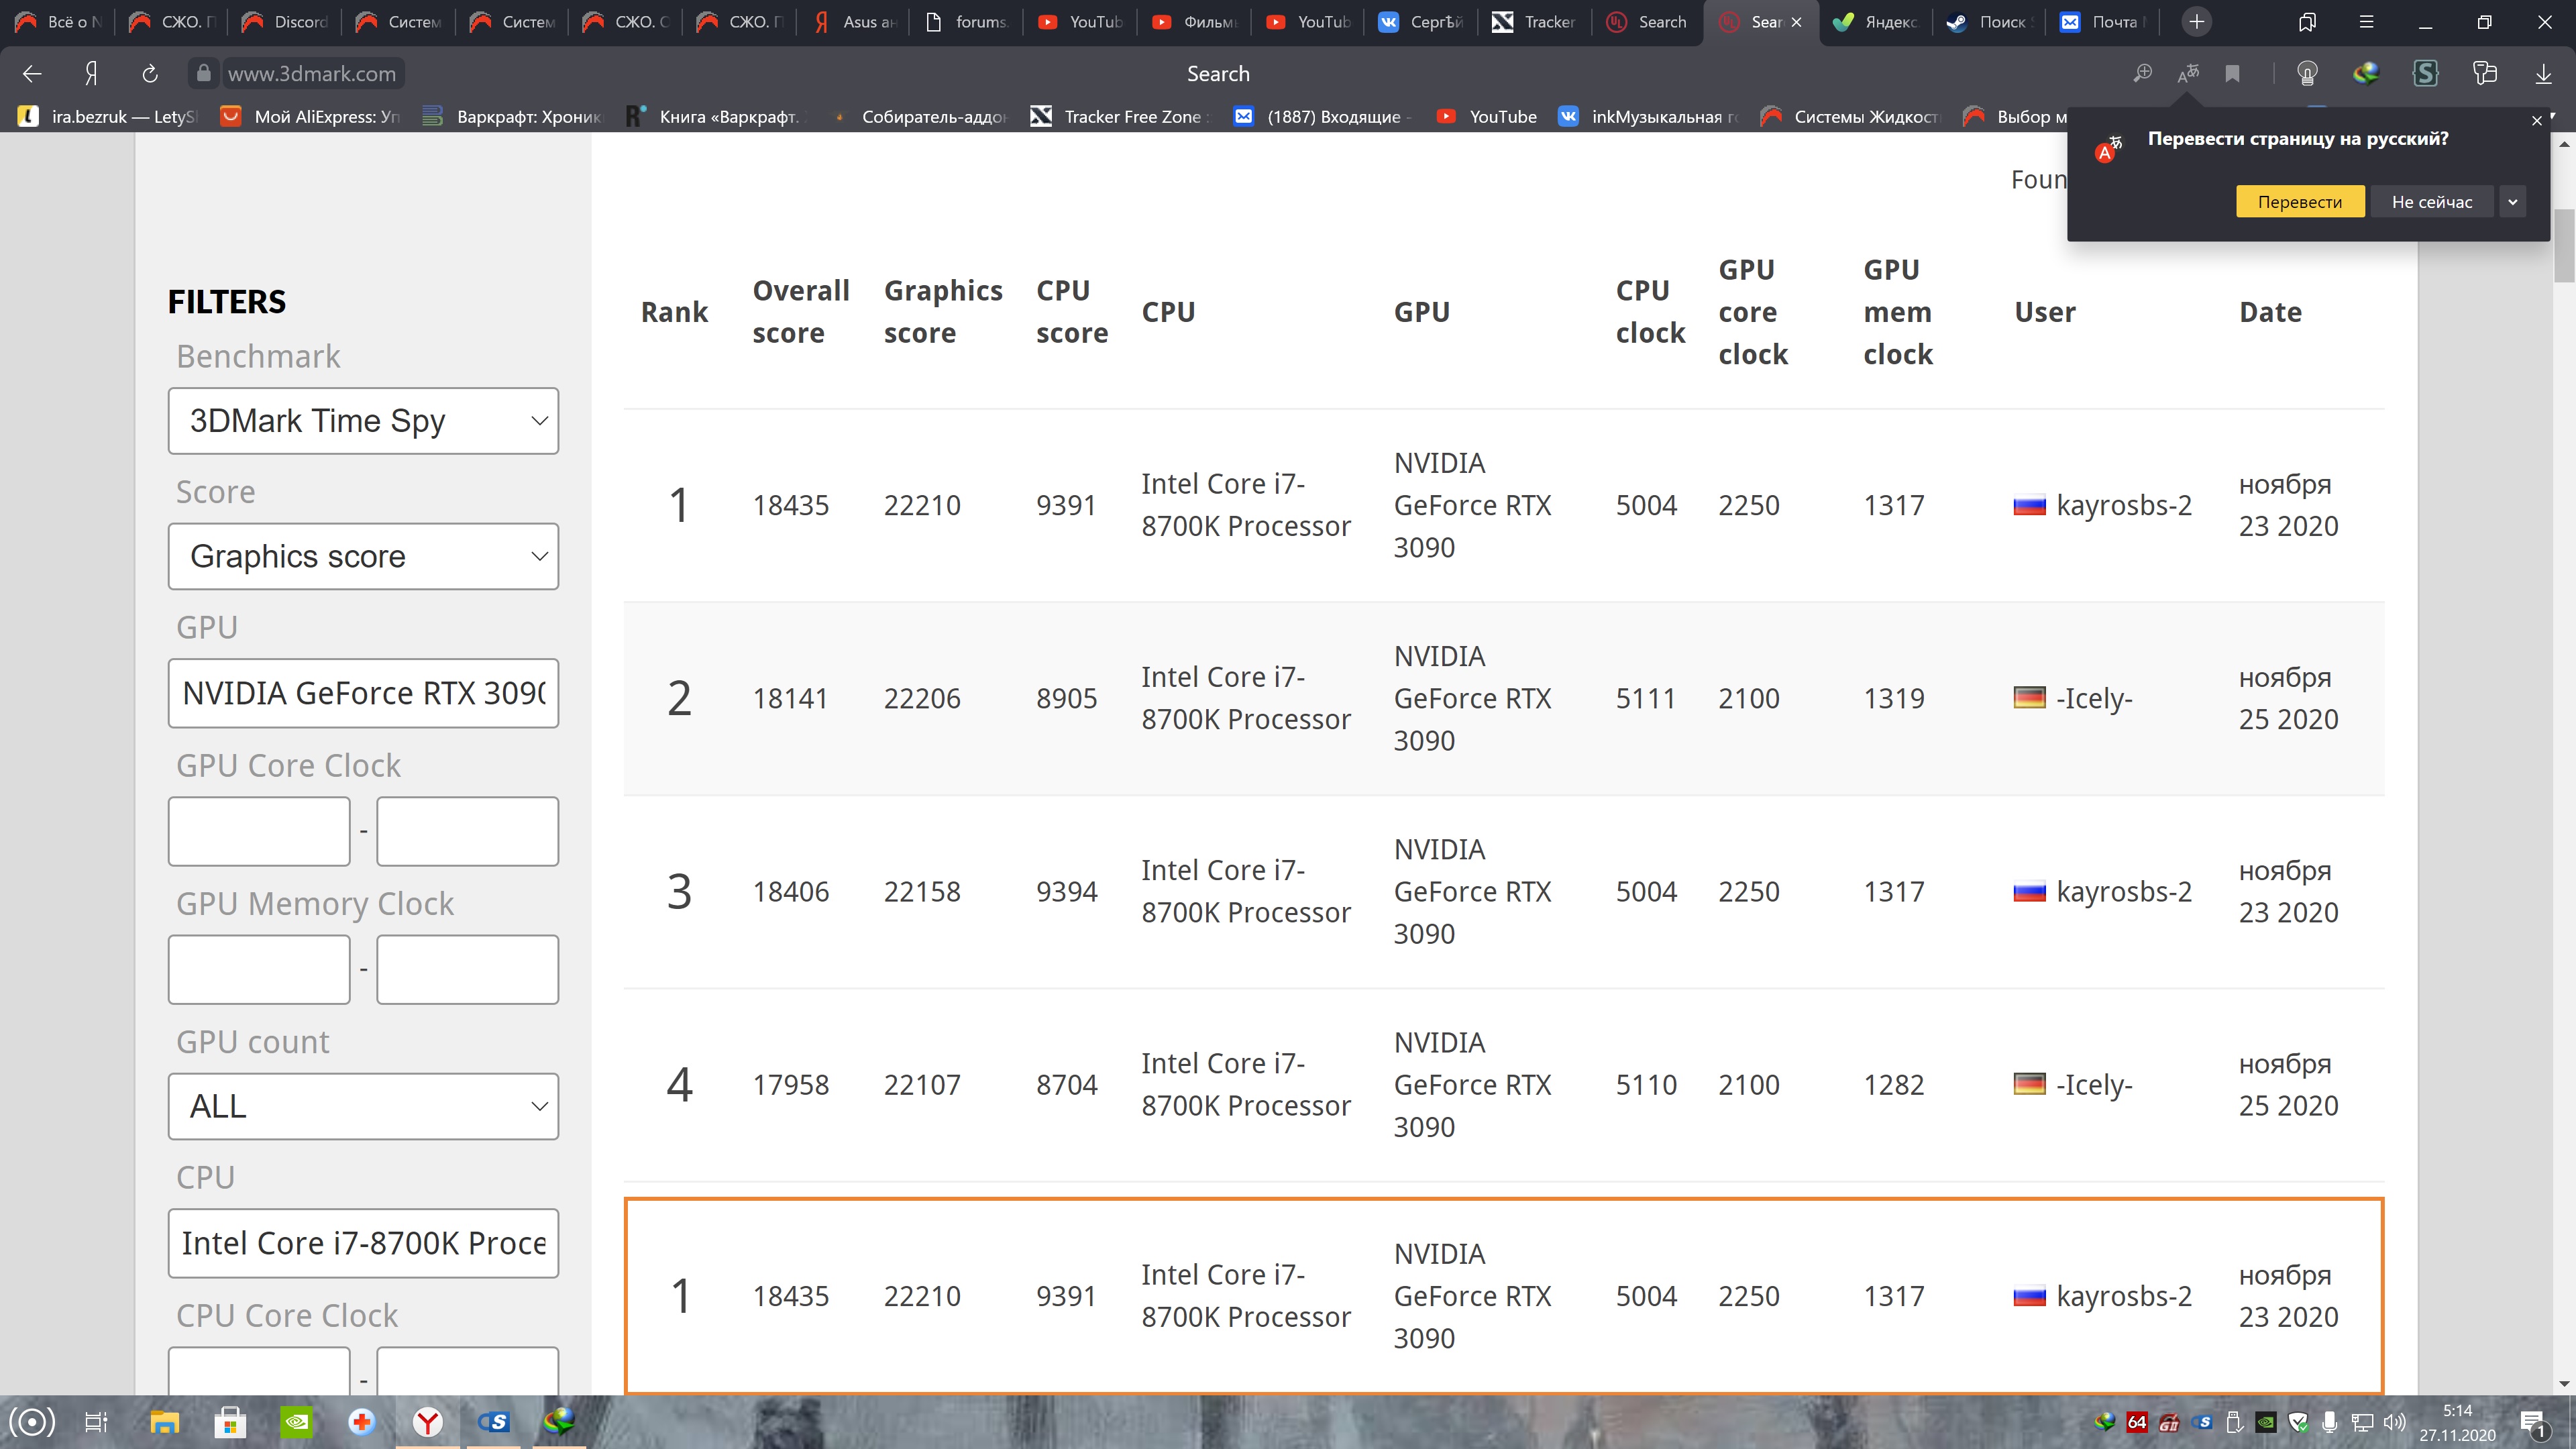Open a new tab with the plus icon
This screenshot has height=1449, width=2576.
click(2196, 21)
